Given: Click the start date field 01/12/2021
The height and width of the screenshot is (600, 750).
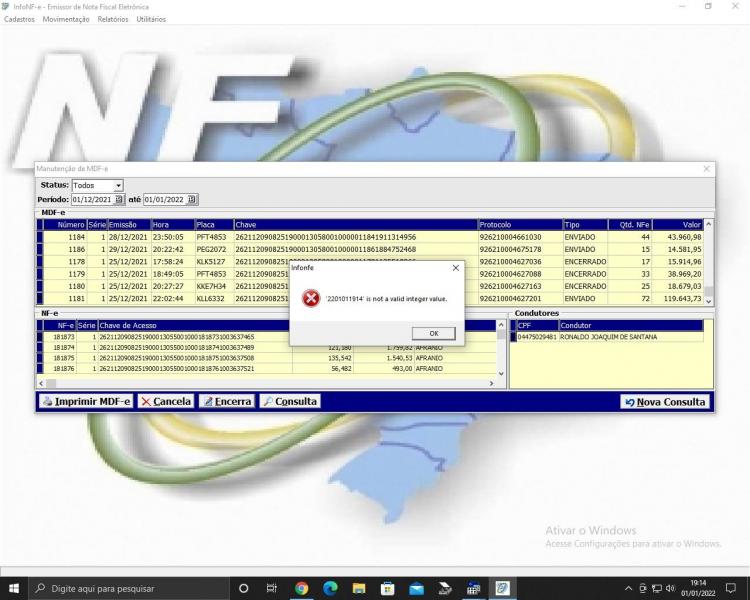Looking at the screenshot, I should click(93, 200).
